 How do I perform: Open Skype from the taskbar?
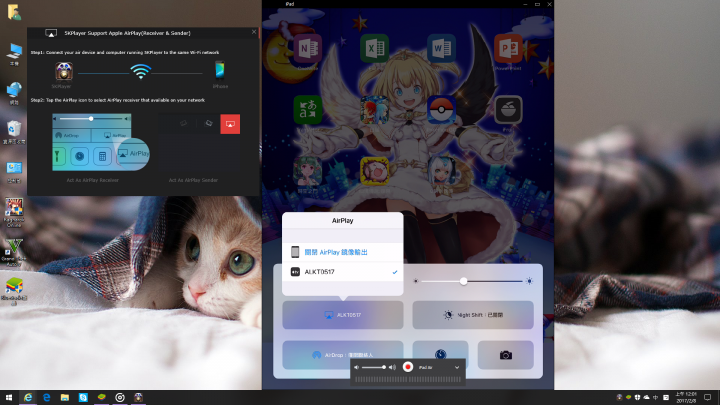tap(83, 398)
